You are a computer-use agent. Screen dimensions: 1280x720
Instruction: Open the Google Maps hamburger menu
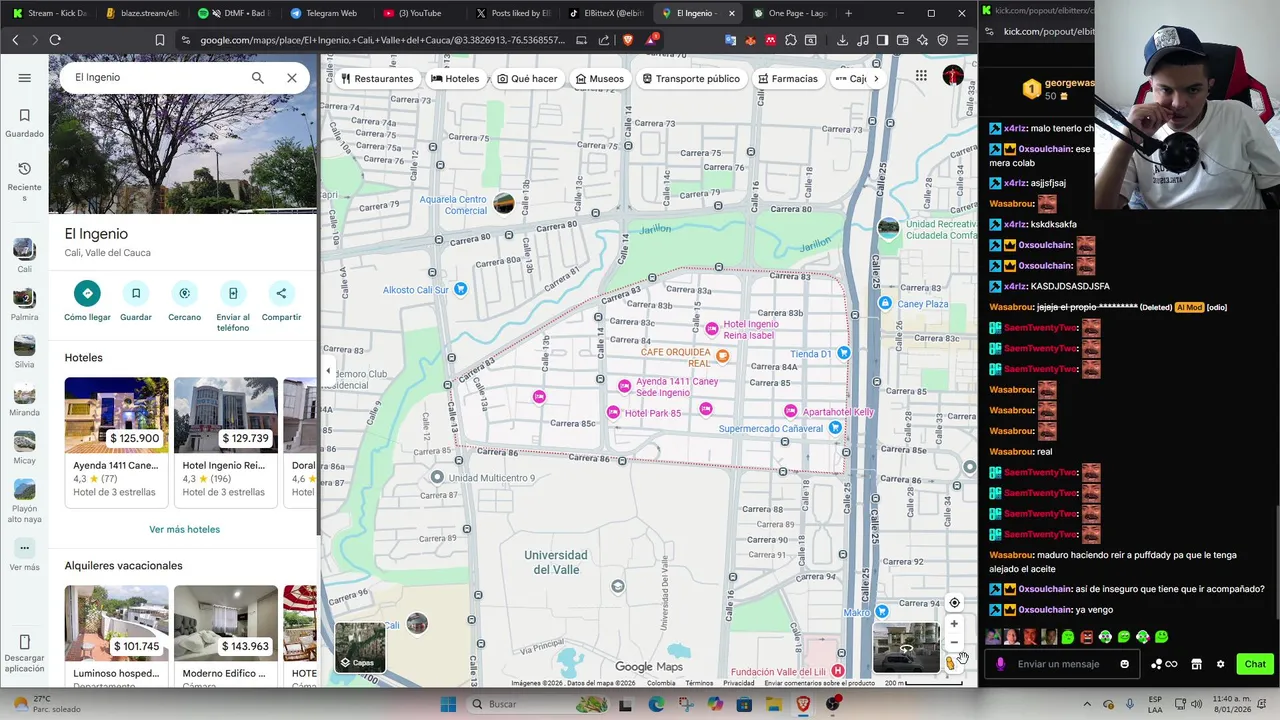coord(24,77)
